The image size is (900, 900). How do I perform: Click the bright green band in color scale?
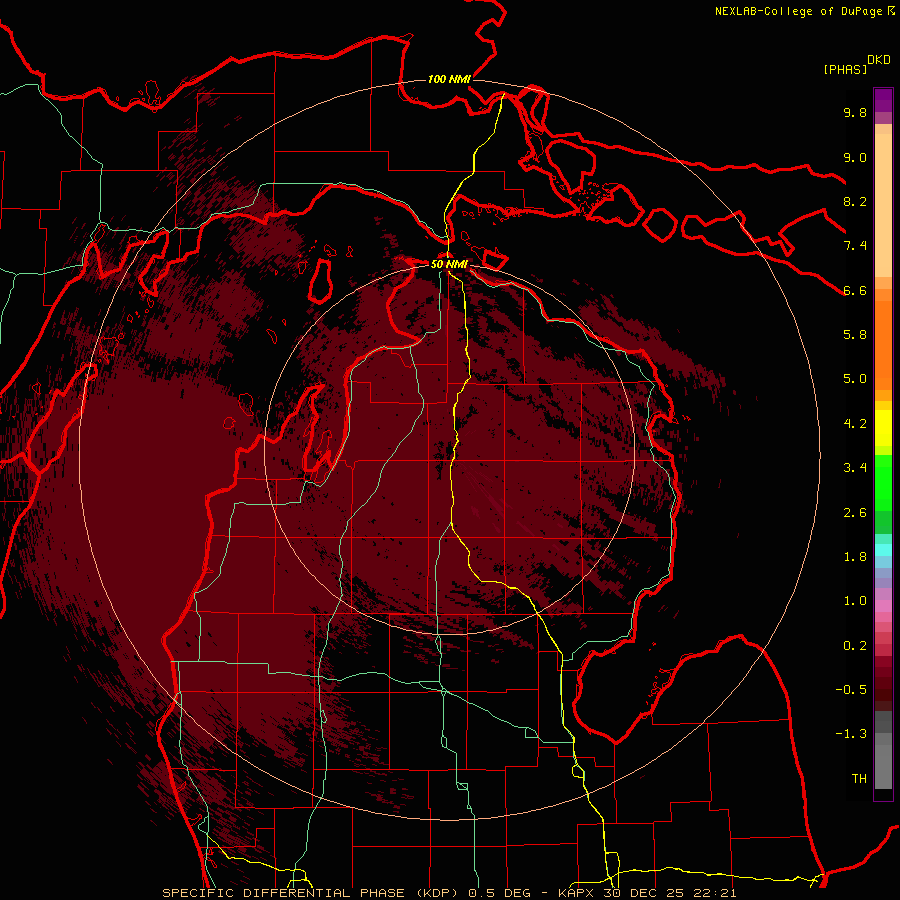[x=883, y=483]
